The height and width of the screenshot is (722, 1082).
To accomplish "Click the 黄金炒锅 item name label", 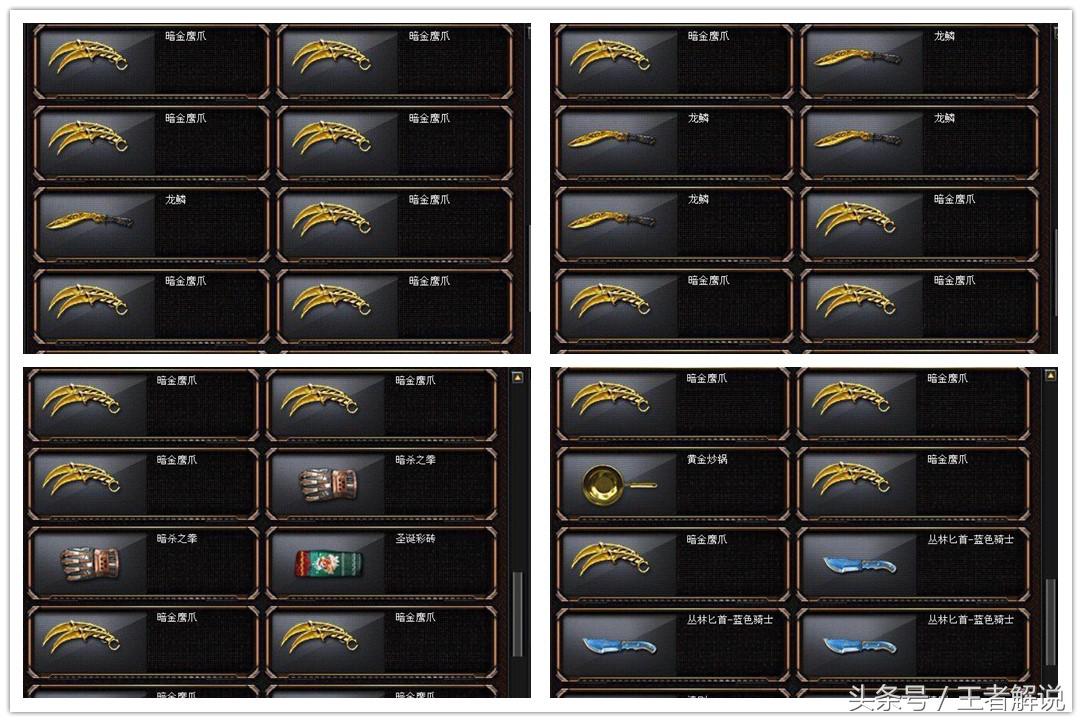I will (x=707, y=459).
